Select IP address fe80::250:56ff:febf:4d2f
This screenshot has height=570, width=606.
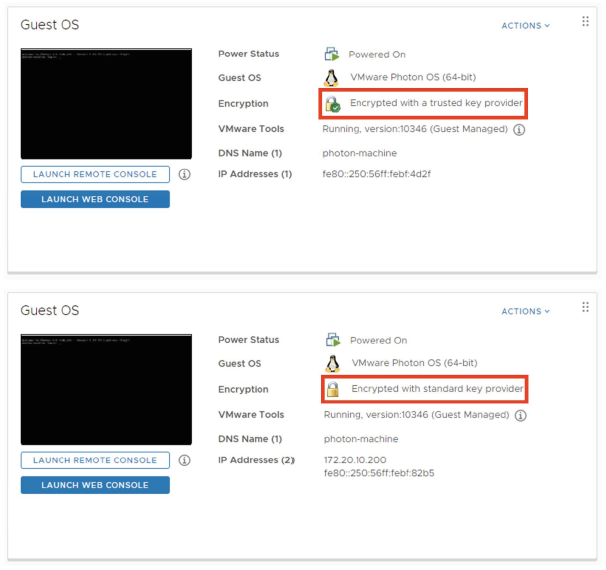pyautogui.click(x=376, y=174)
